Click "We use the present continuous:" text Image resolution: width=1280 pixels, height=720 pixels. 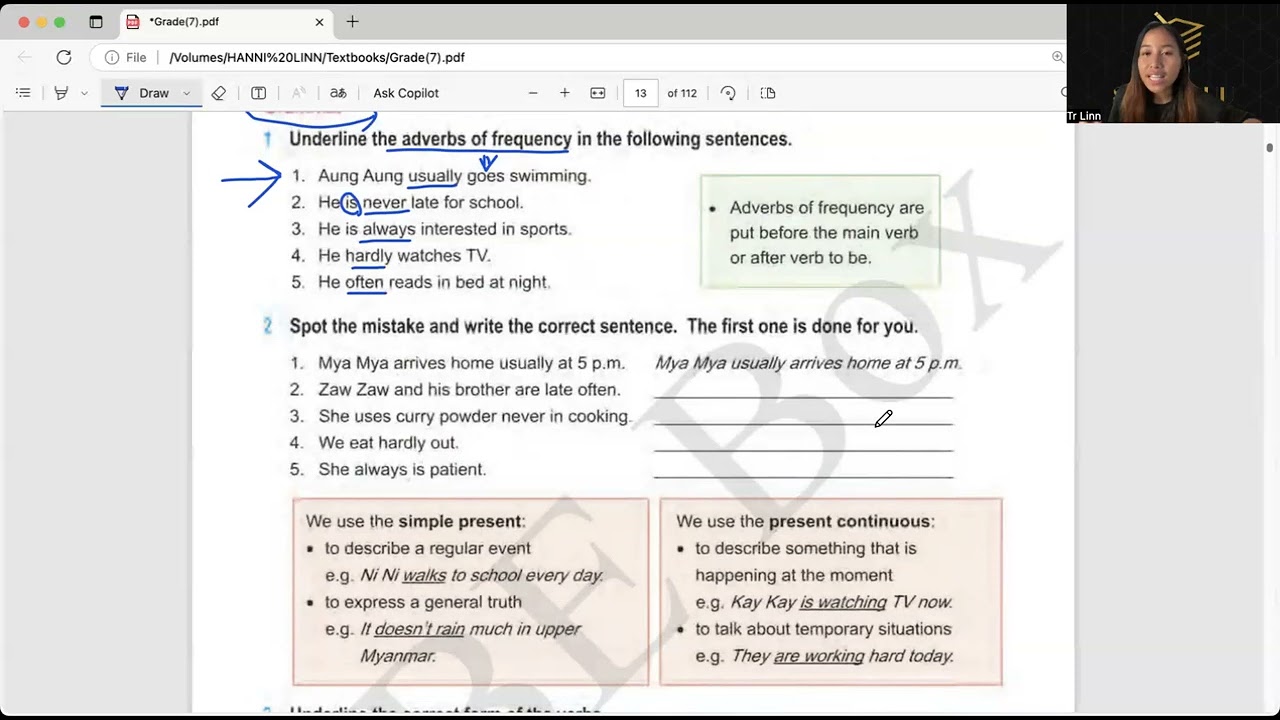coord(805,521)
